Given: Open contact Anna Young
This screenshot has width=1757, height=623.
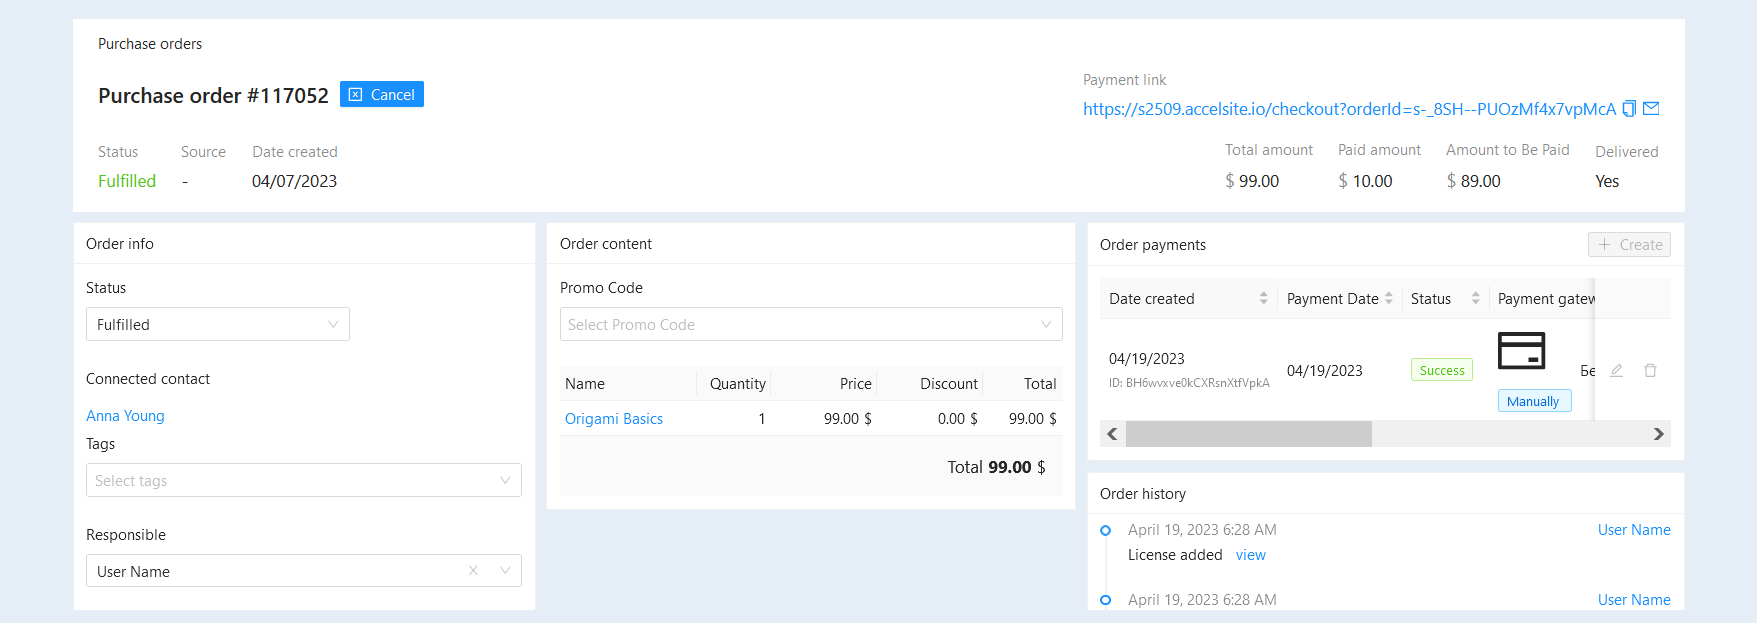Looking at the screenshot, I should [125, 416].
